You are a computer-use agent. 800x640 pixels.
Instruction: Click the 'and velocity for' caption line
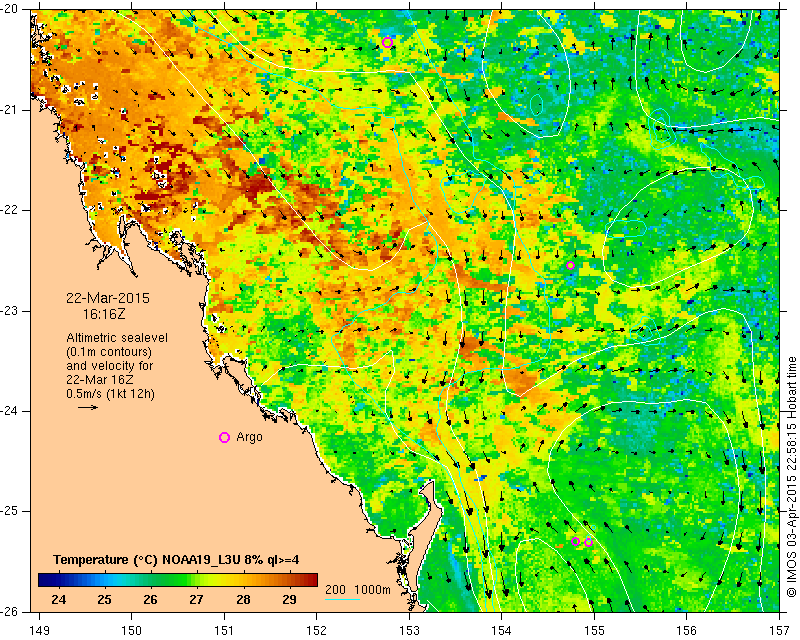click(110, 366)
